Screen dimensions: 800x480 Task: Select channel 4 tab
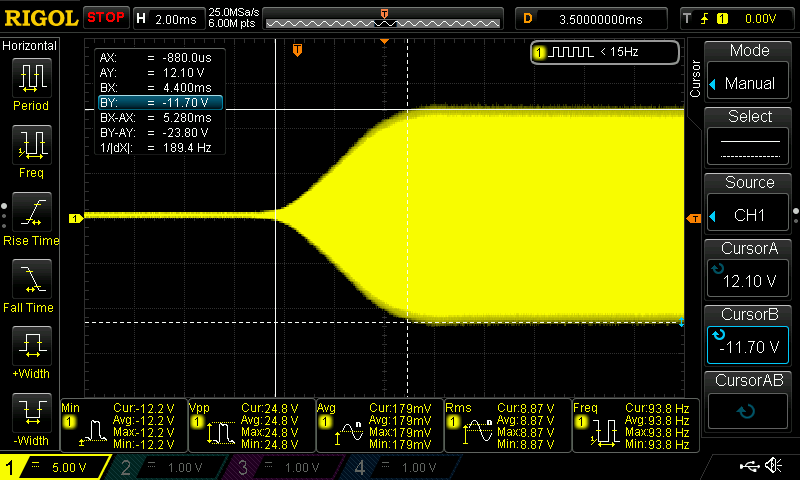click(x=401, y=467)
